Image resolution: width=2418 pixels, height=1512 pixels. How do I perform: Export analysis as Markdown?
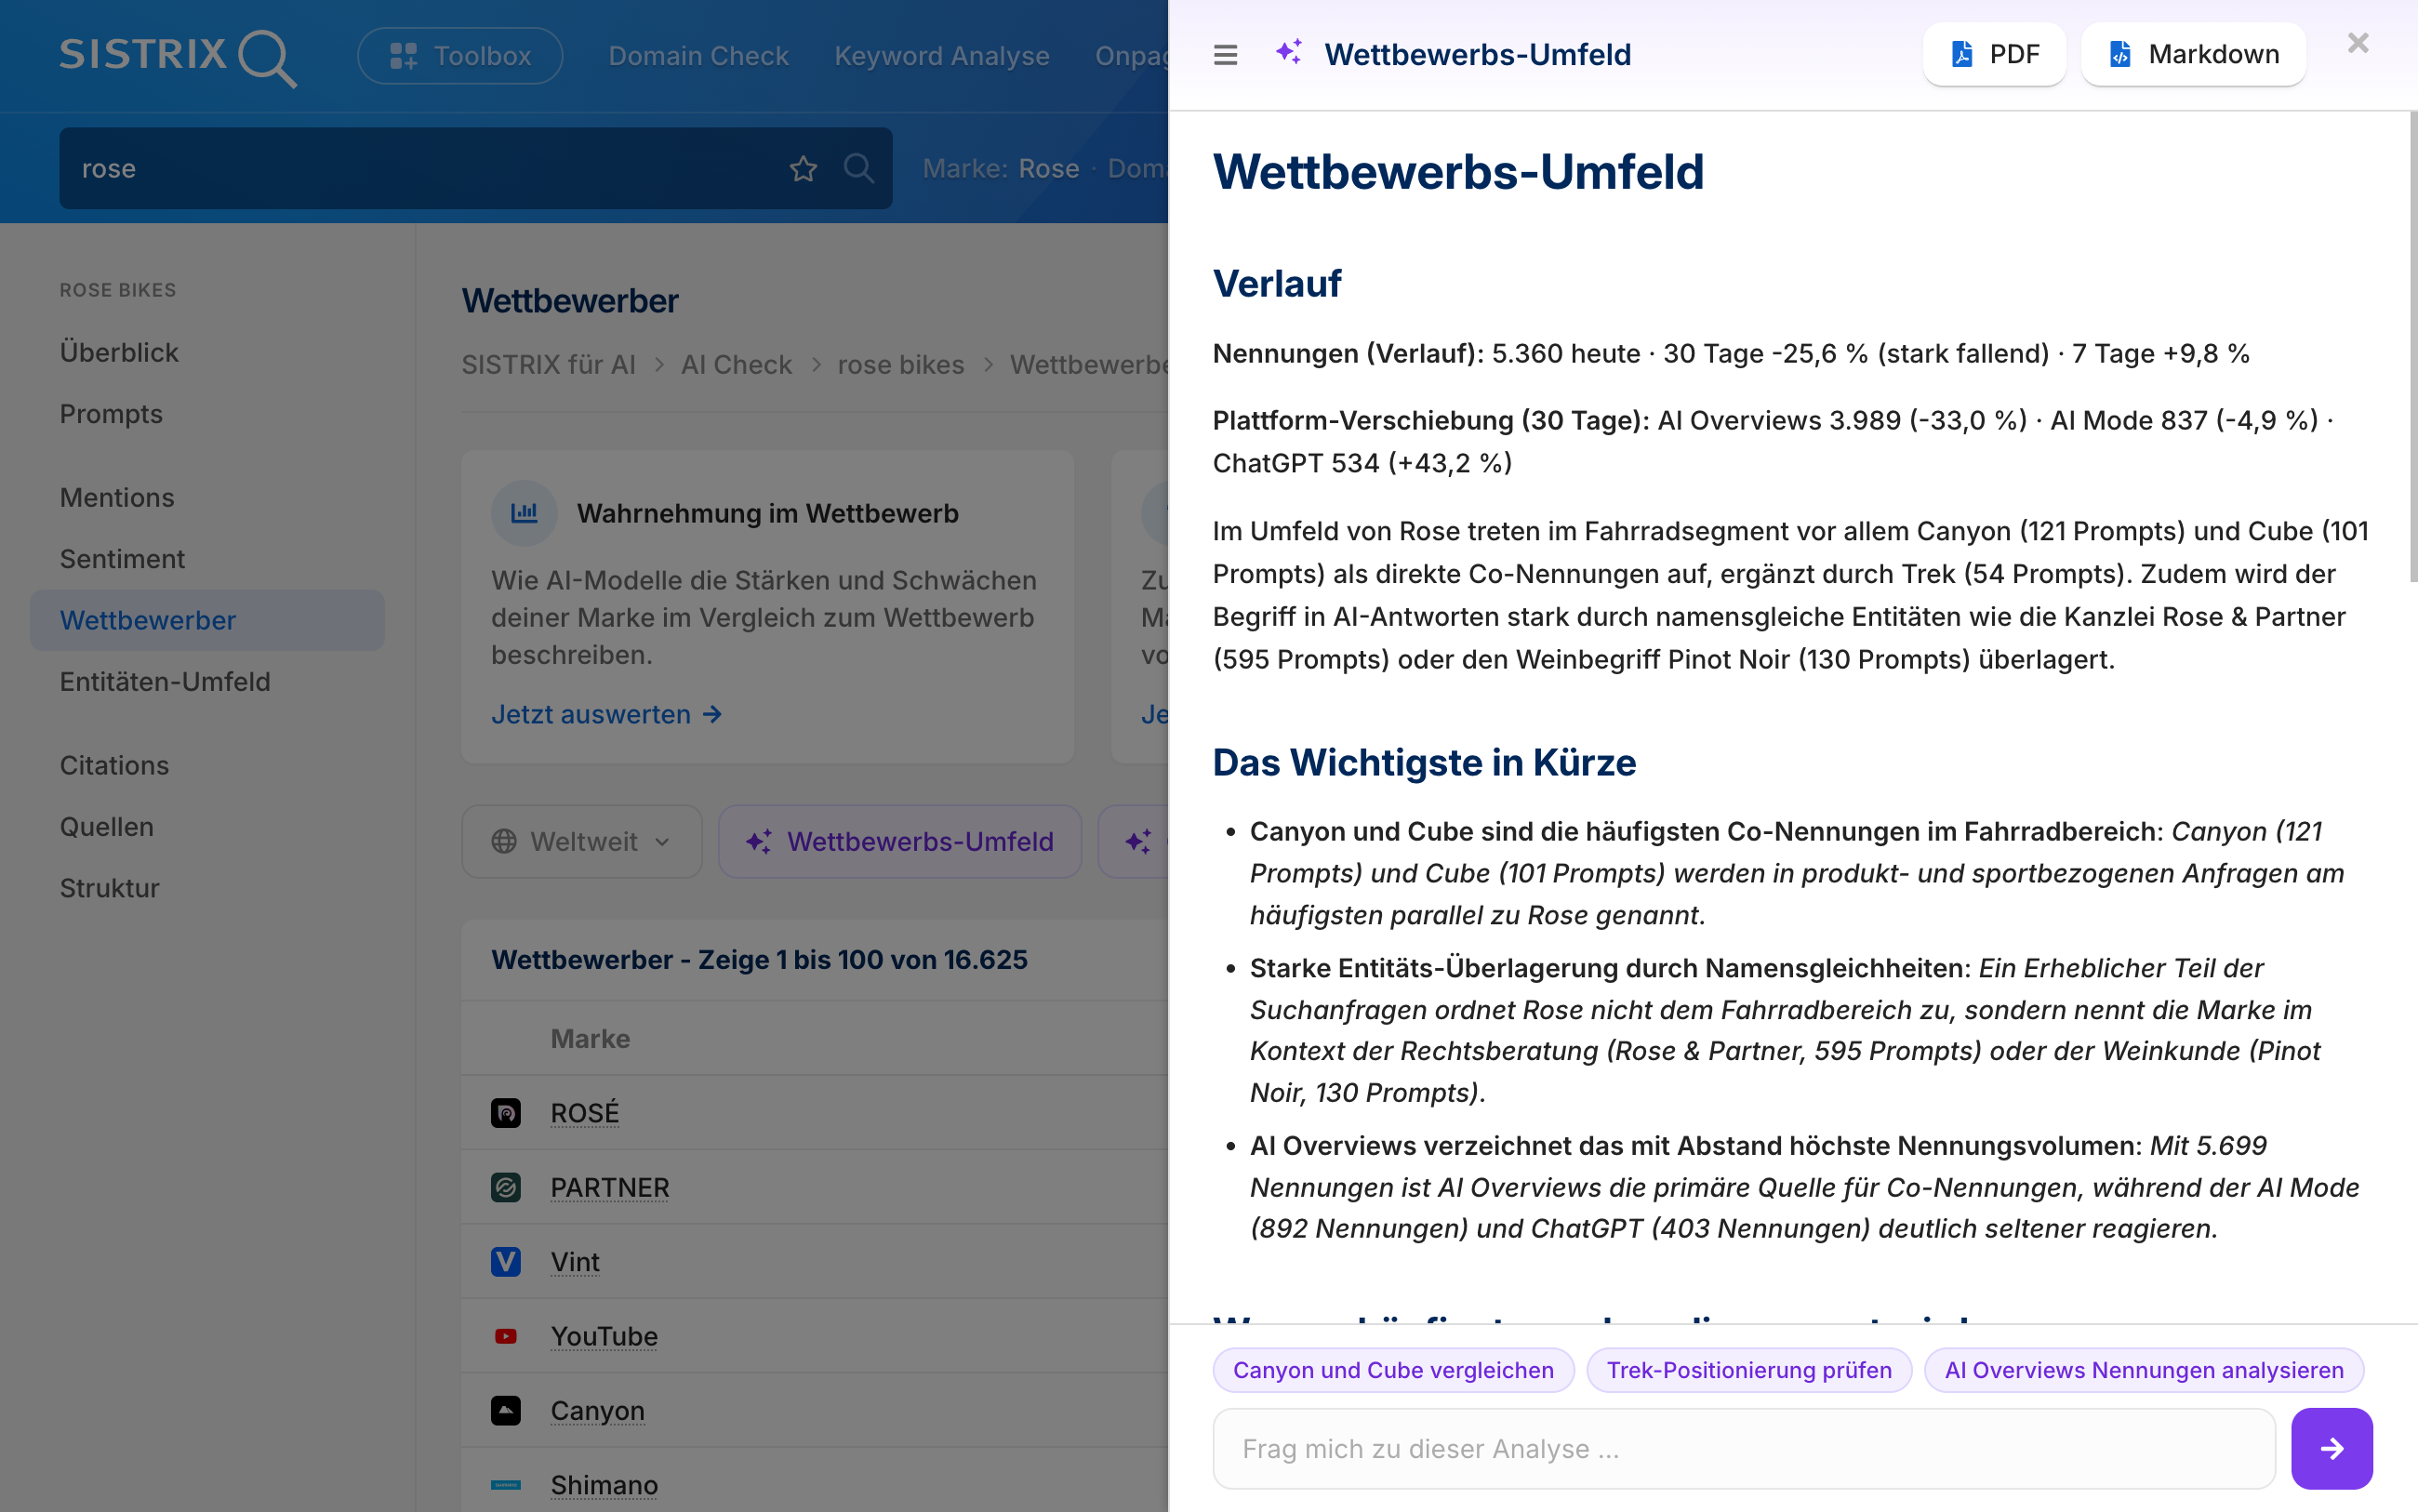(x=2193, y=54)
